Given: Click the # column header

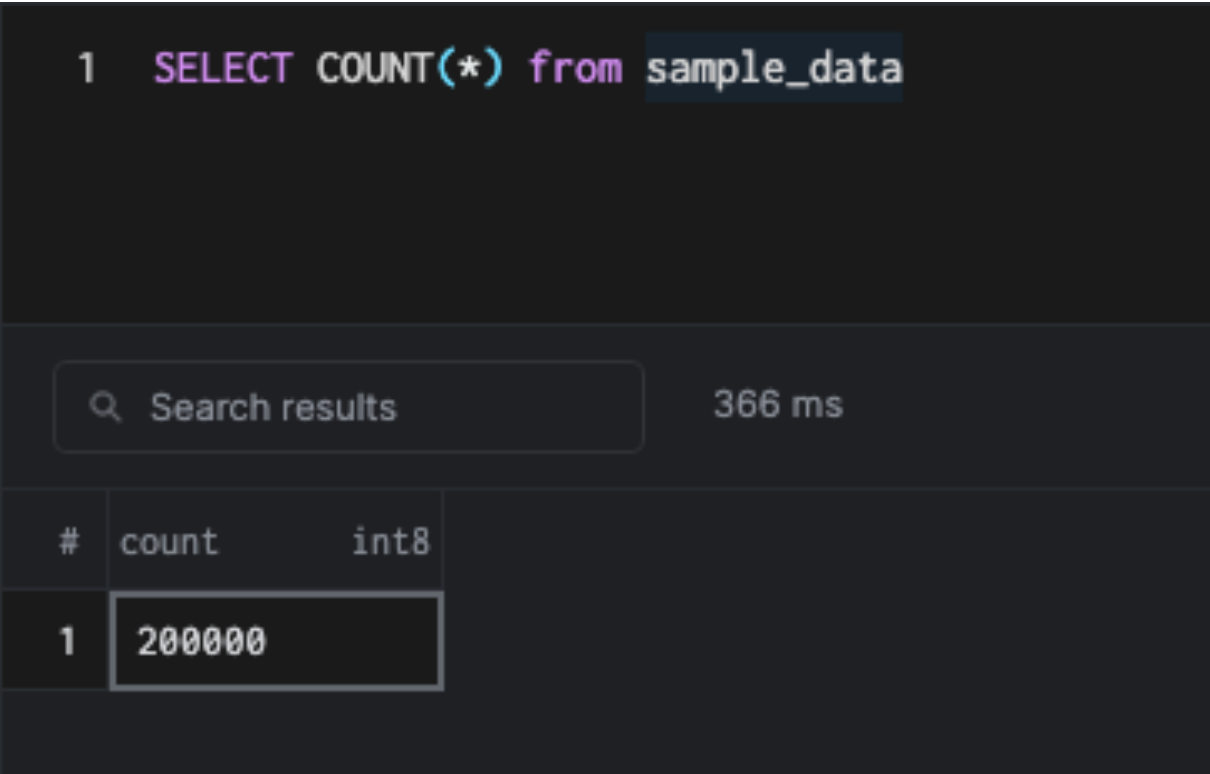Looking at the screenshot, I should (68, 542).
